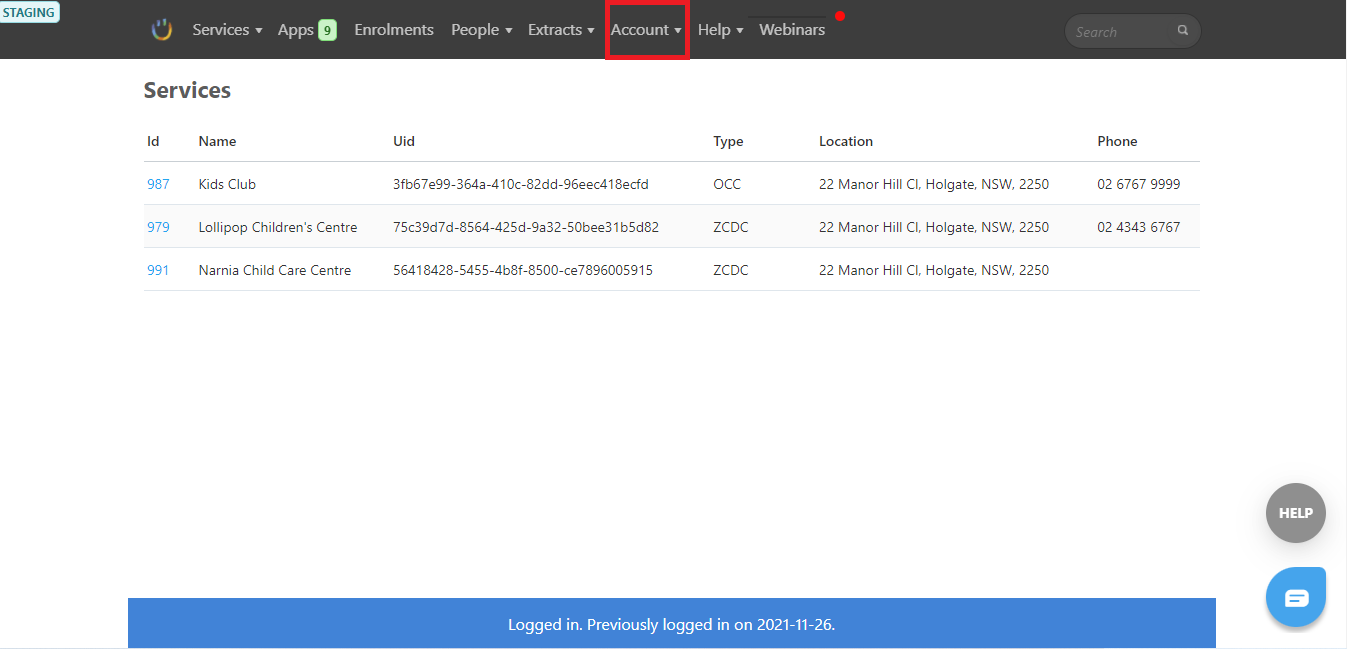The image size is (1347, 649).
Task: Click the Services page heading
Action: pos(187,90)
